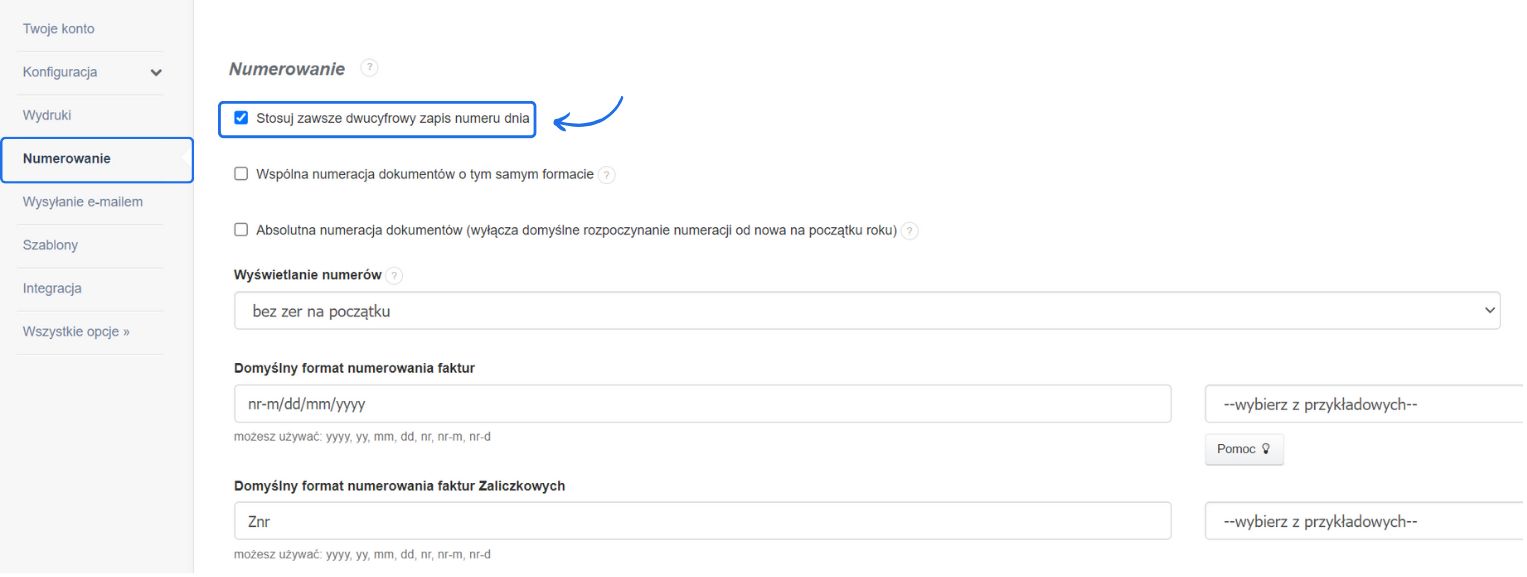
Task: Enable Wspólna numeracja dokumentów checkbox
Action: pos(241,174)
